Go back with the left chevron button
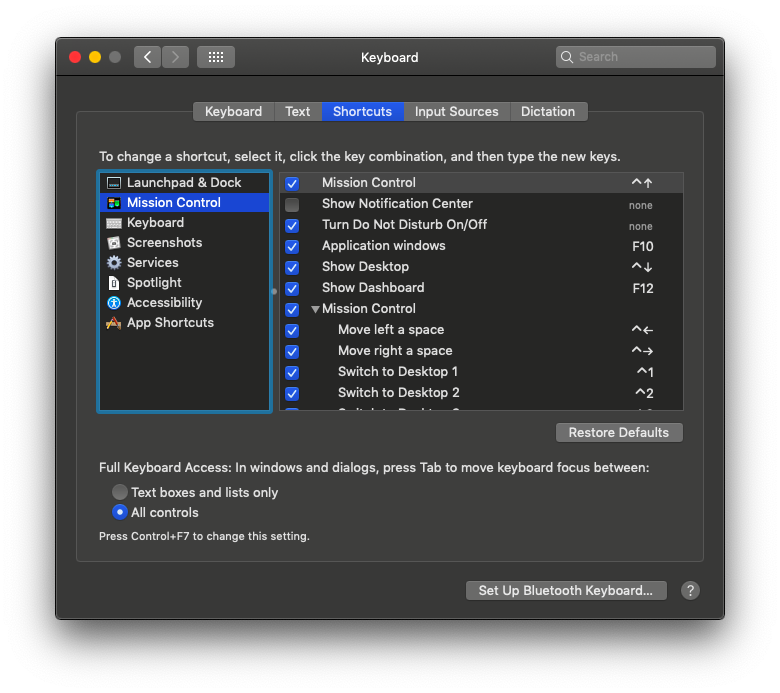This screenshot has height=693, width=780. coord(147,57)
